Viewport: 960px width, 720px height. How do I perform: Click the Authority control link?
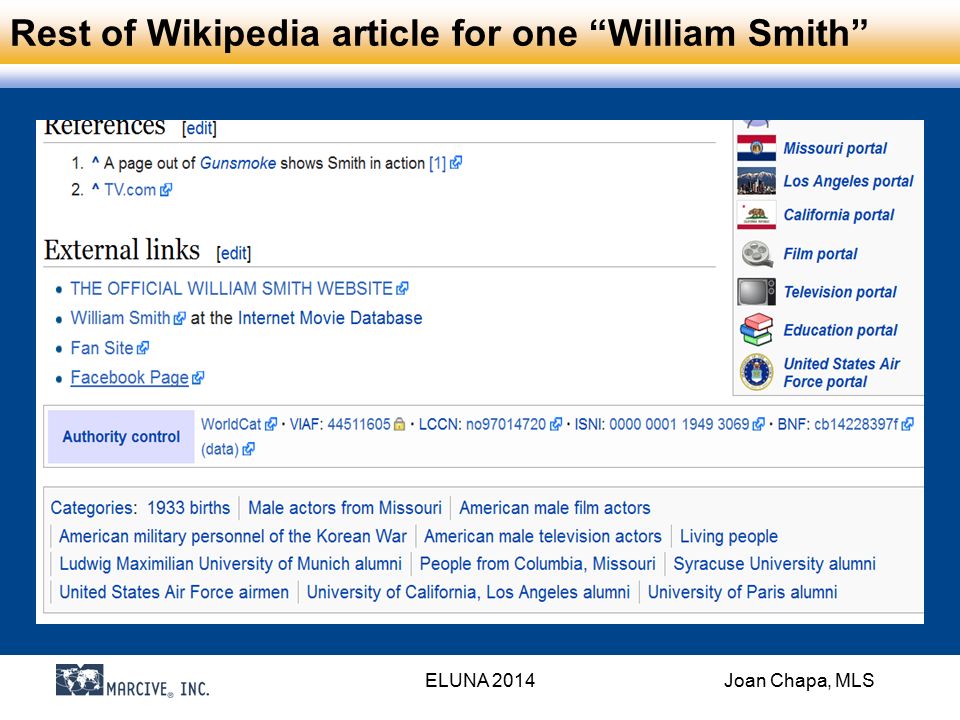click(x=121, y=437)
